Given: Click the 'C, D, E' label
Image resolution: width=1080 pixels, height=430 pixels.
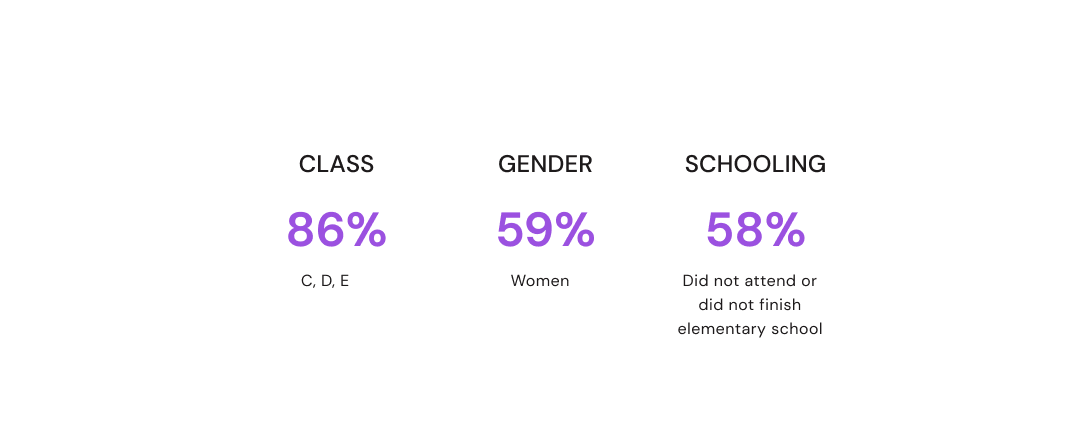Looking at the screenshot, I should (325, 281).
